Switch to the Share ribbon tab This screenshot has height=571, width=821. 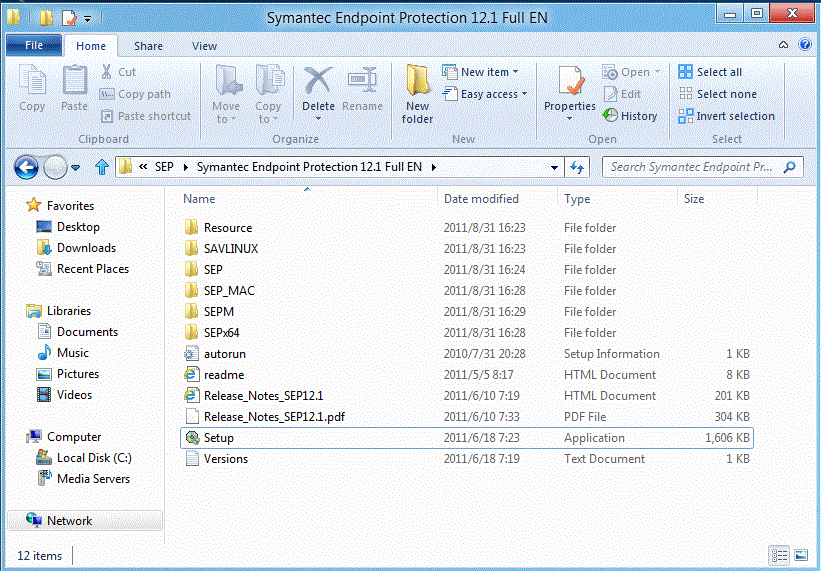(148, 46)
